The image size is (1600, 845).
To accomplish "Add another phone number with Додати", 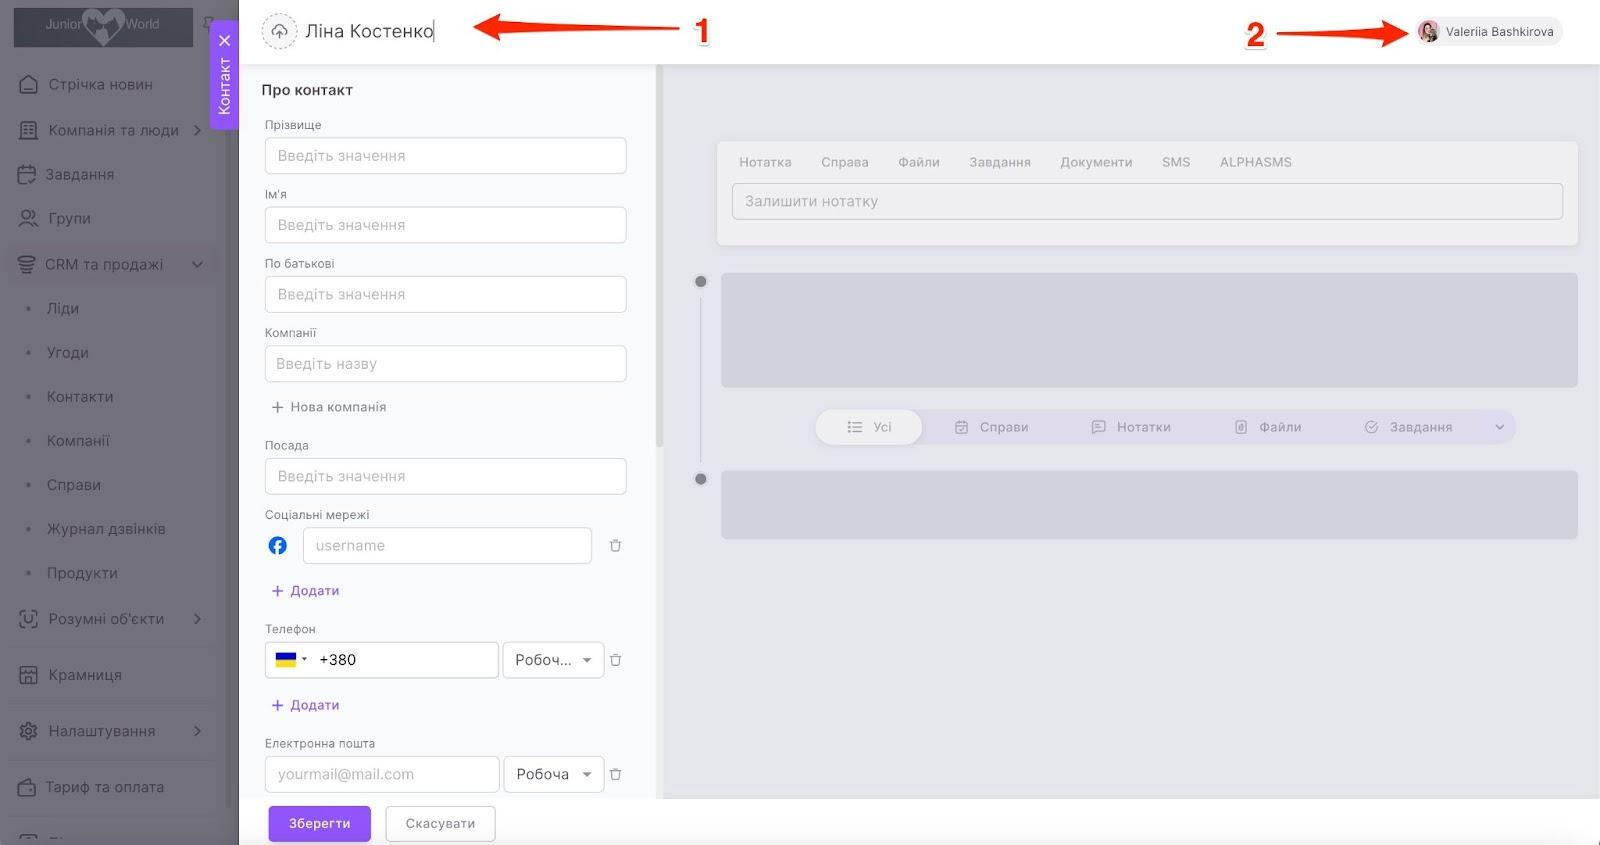I will coord(306,705).
